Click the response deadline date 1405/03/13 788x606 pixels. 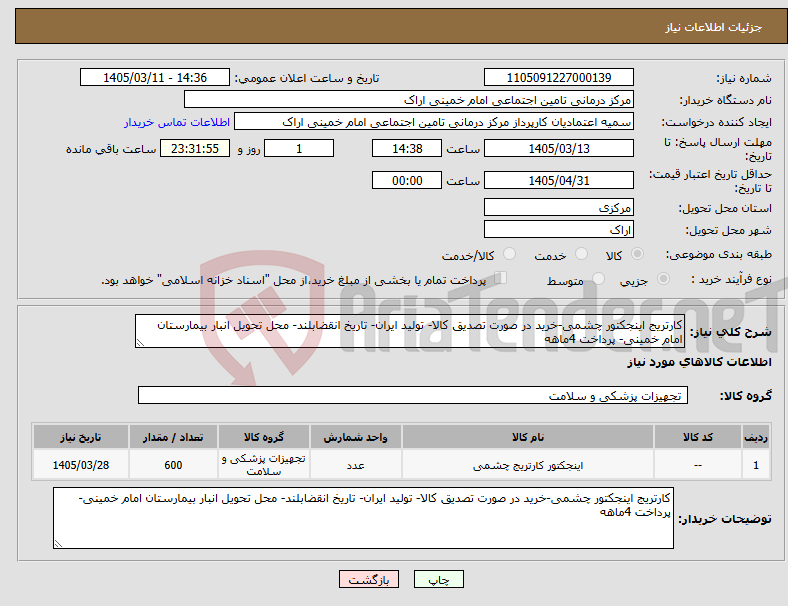click(558, 148)
